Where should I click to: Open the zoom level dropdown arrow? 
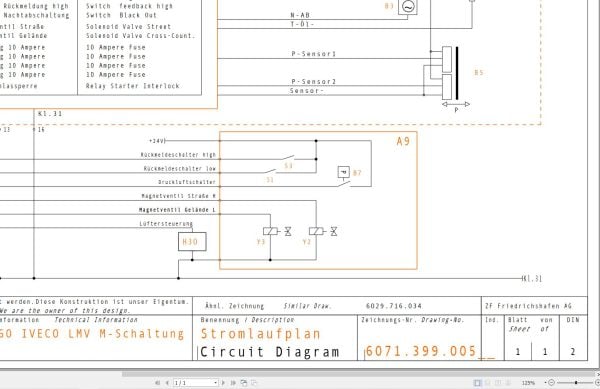click(x=545, y=382)
